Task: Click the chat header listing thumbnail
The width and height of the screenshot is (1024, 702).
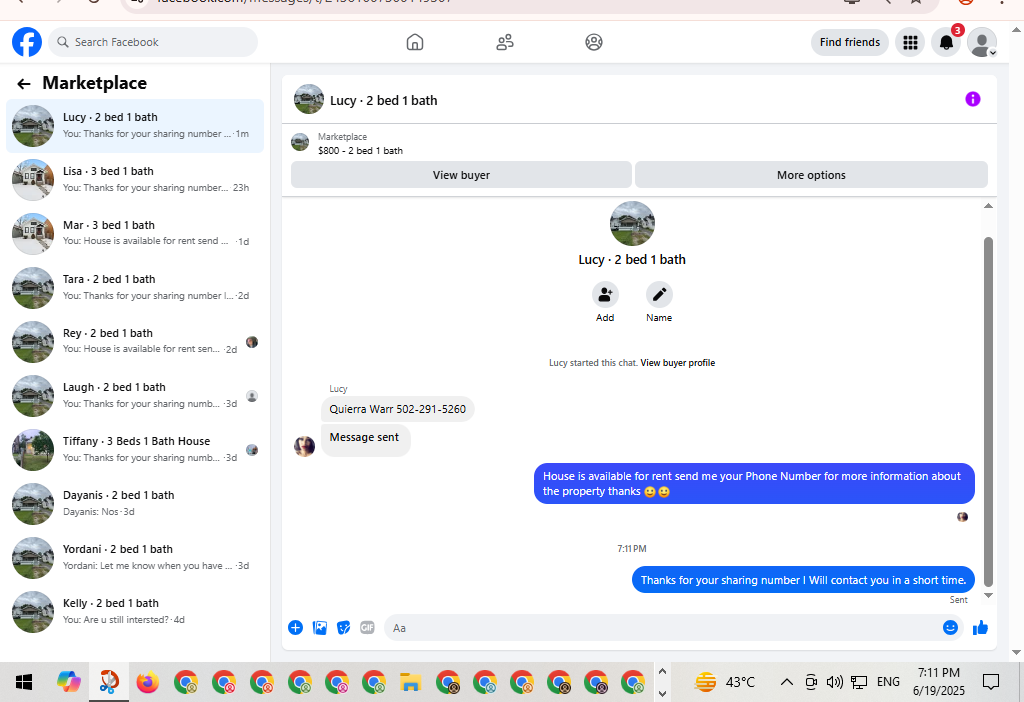Action: click(x=309, y=99)
